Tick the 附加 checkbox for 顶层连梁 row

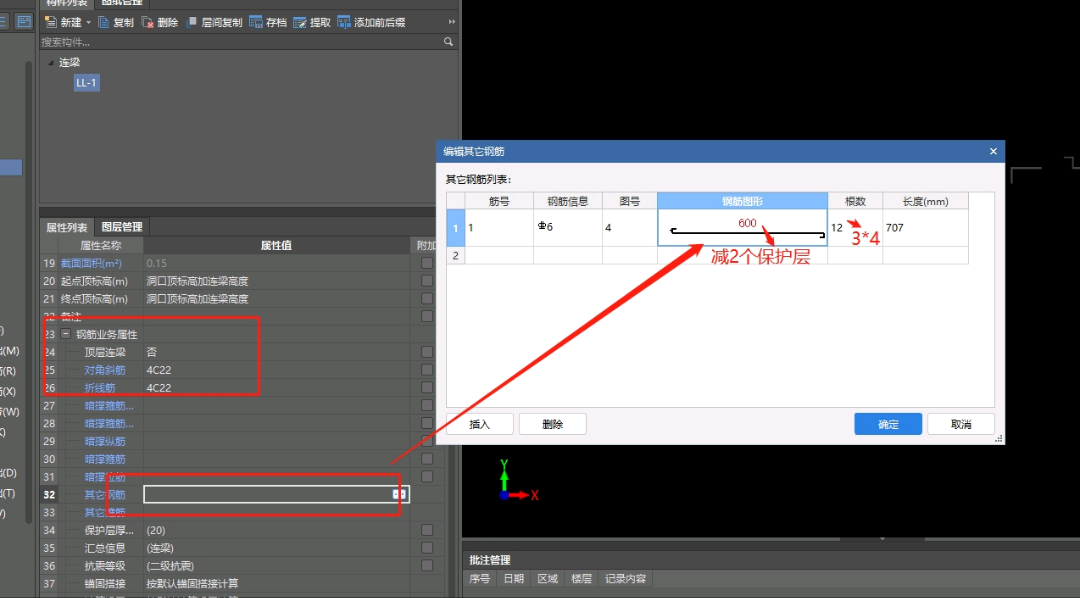(x=427, y=352)
